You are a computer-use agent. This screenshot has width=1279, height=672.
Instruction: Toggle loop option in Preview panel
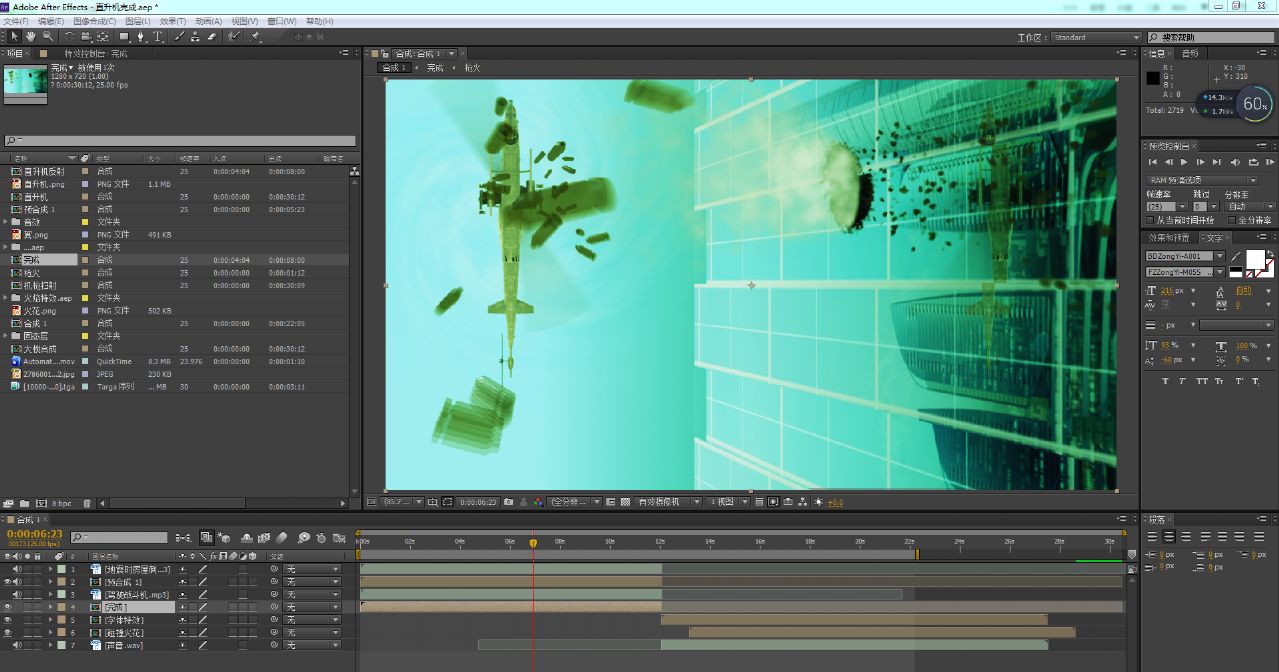tap(1253, 162)
